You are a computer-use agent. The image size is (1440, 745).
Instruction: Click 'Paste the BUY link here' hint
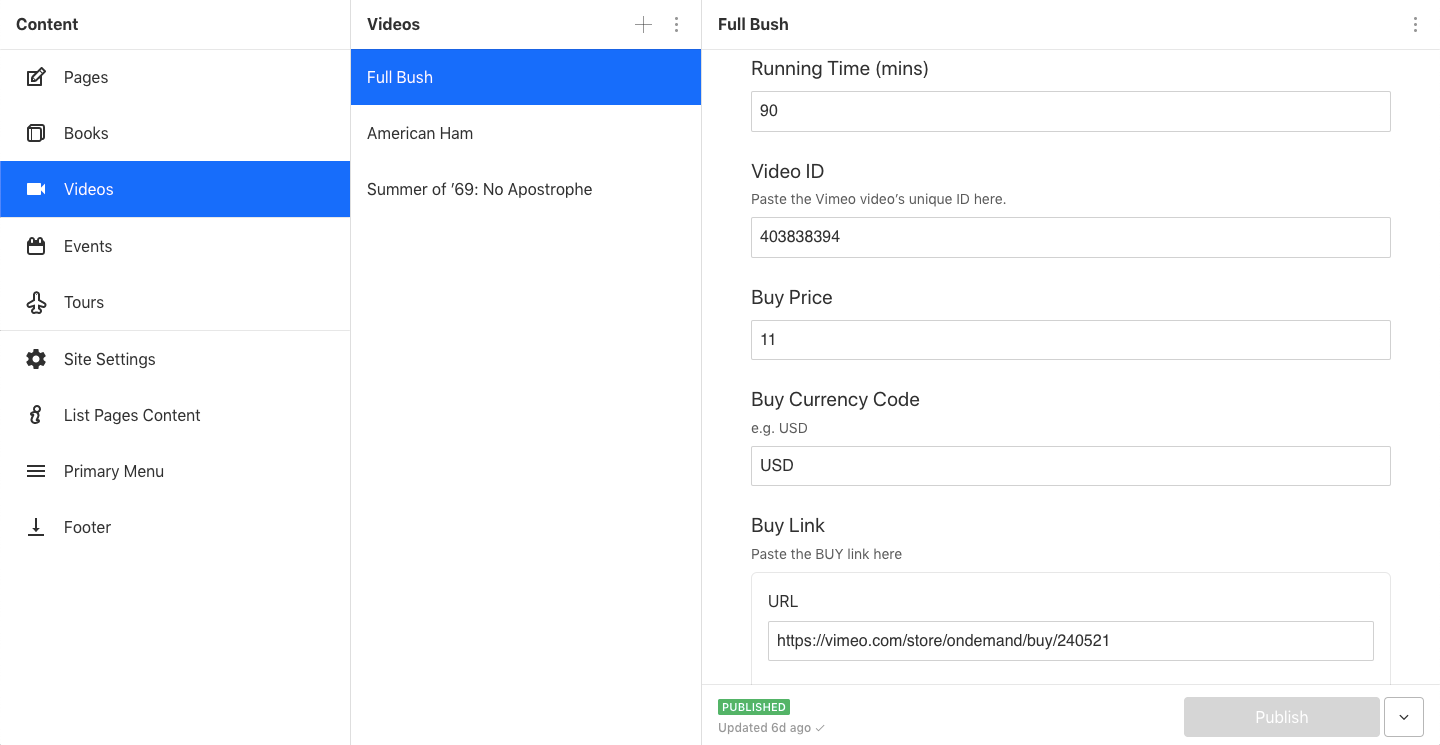pos(826,554)
